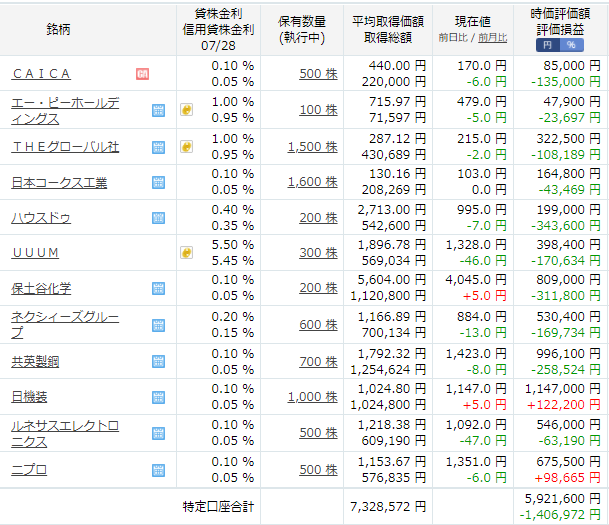Open the CAICA stock link
Image resolution: width=609 pixels, height=525 pixels.
click(x=41, y=74)
